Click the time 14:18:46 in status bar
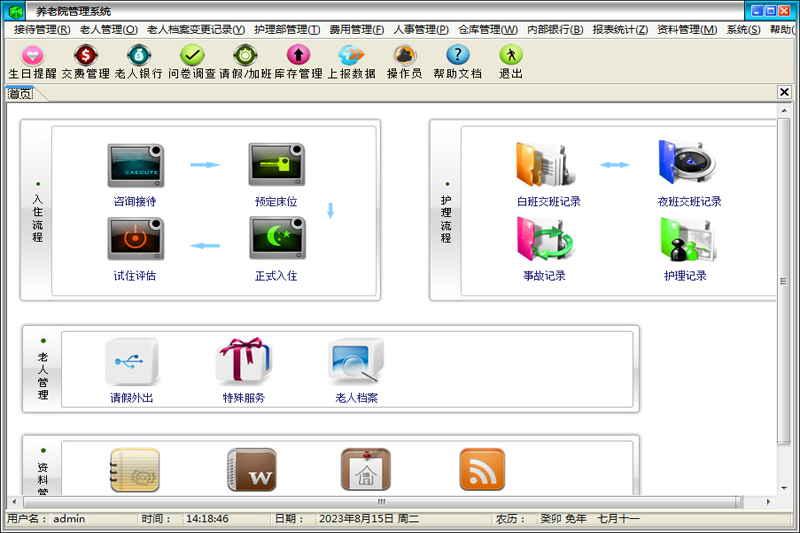This screenshot has height=533, width=800. pyautogui.click(x=207, y=519)
